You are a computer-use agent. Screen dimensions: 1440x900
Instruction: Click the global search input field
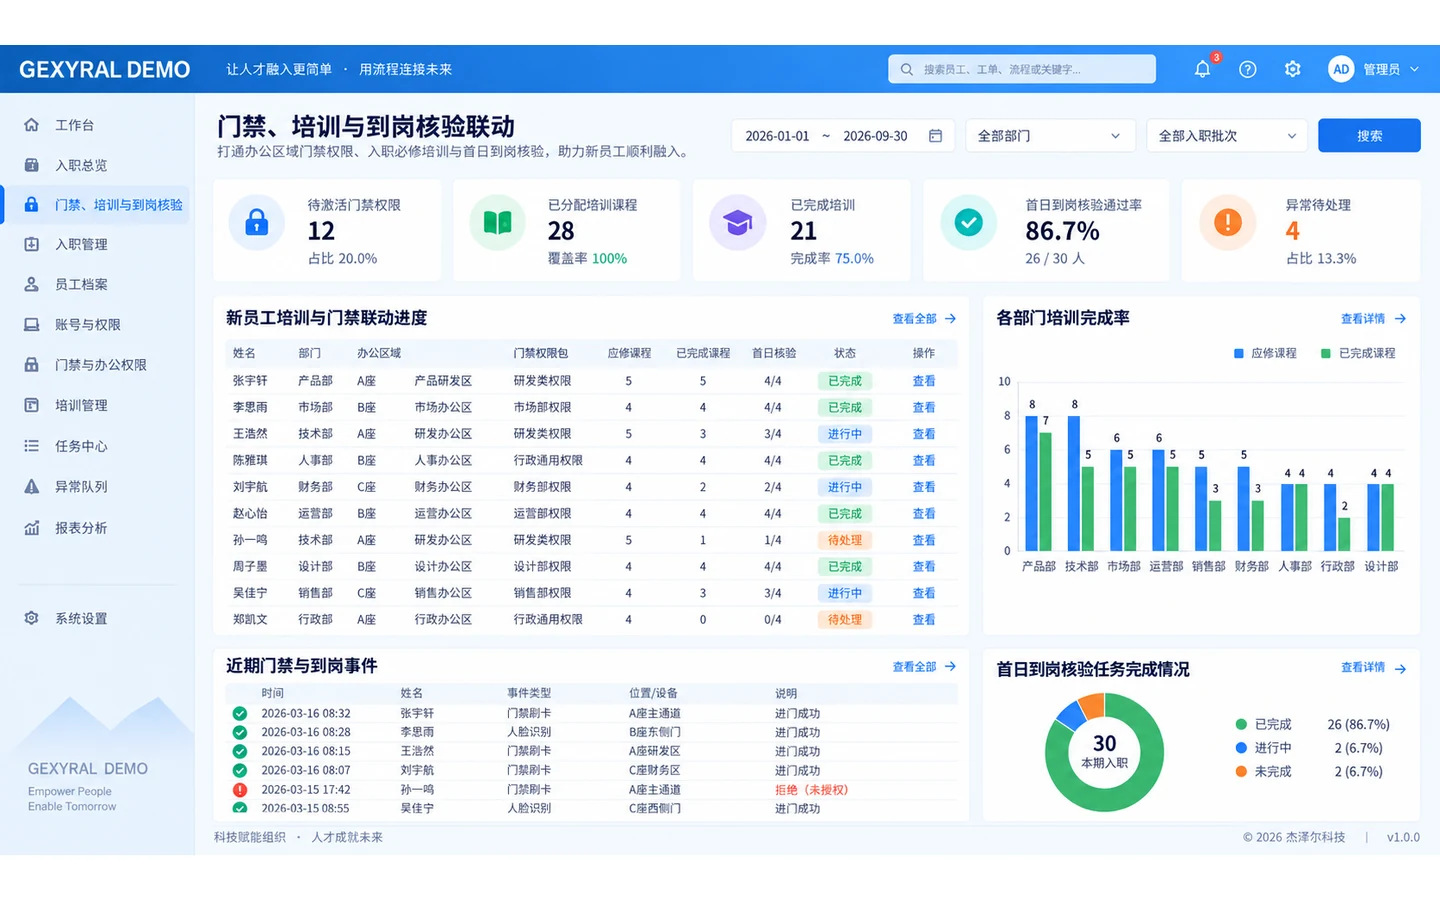[1022, 69]
